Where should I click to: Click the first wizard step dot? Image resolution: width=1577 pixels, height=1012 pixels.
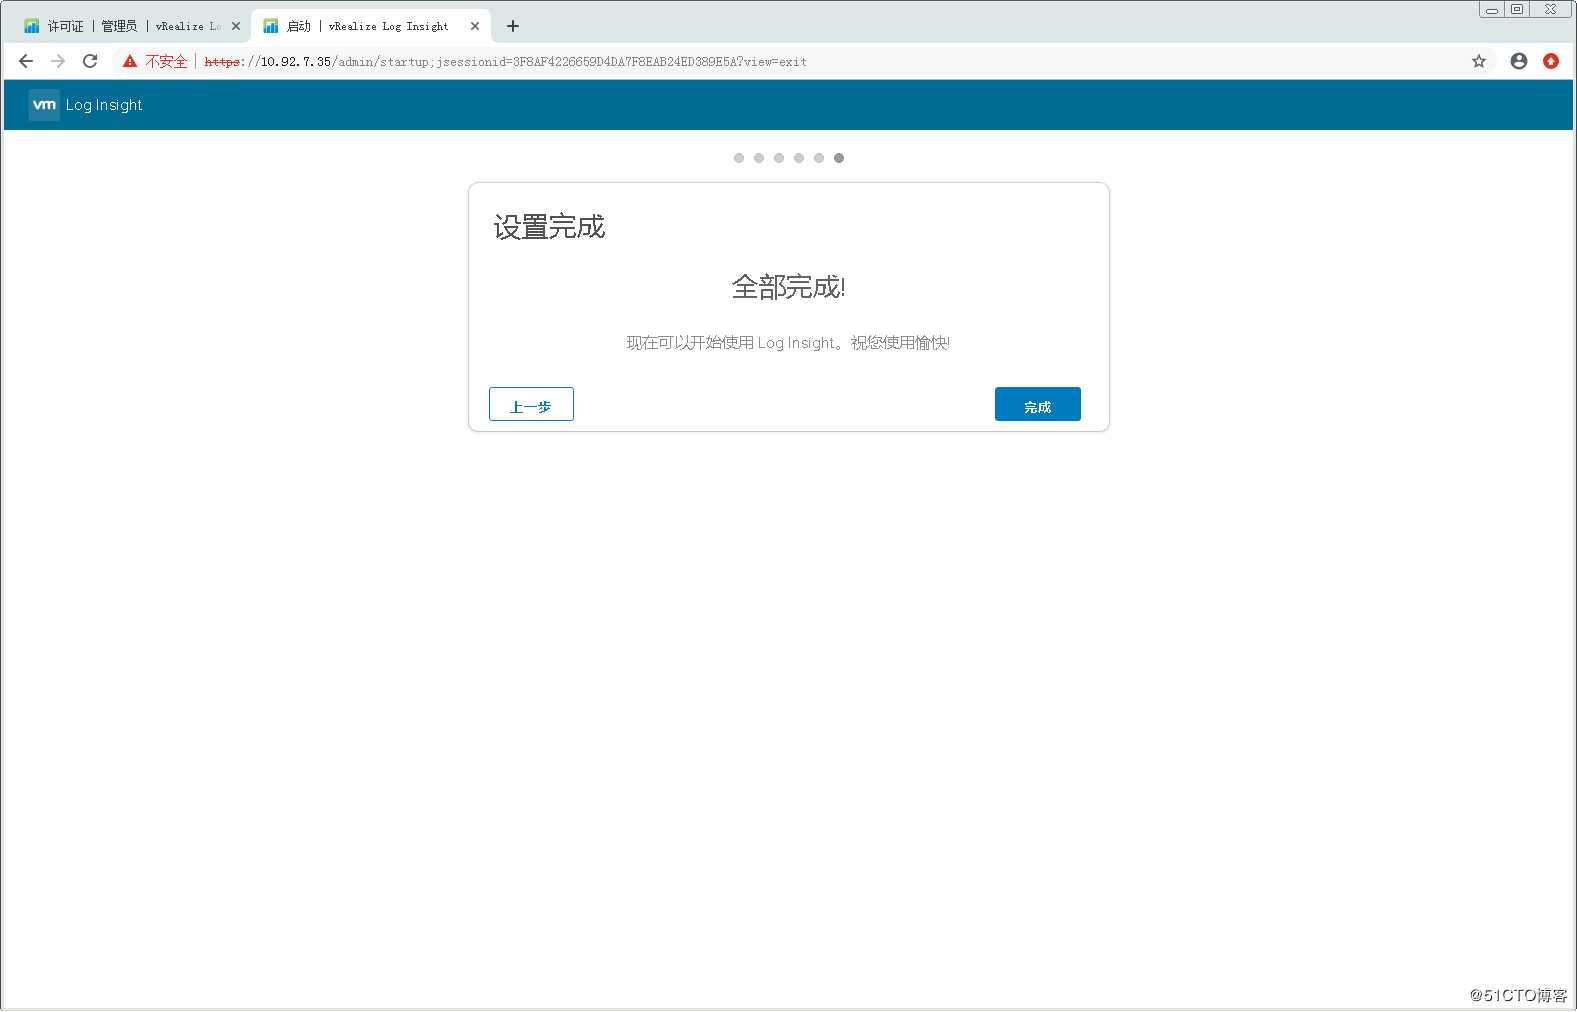click(x=739, y=158)
